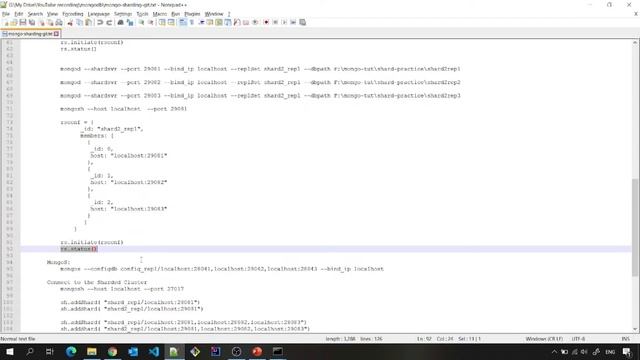The height and width of the screenshot is (360, 640).
Task: Click the UTF-8 encoding status field
Action: (x=578, y=339)
